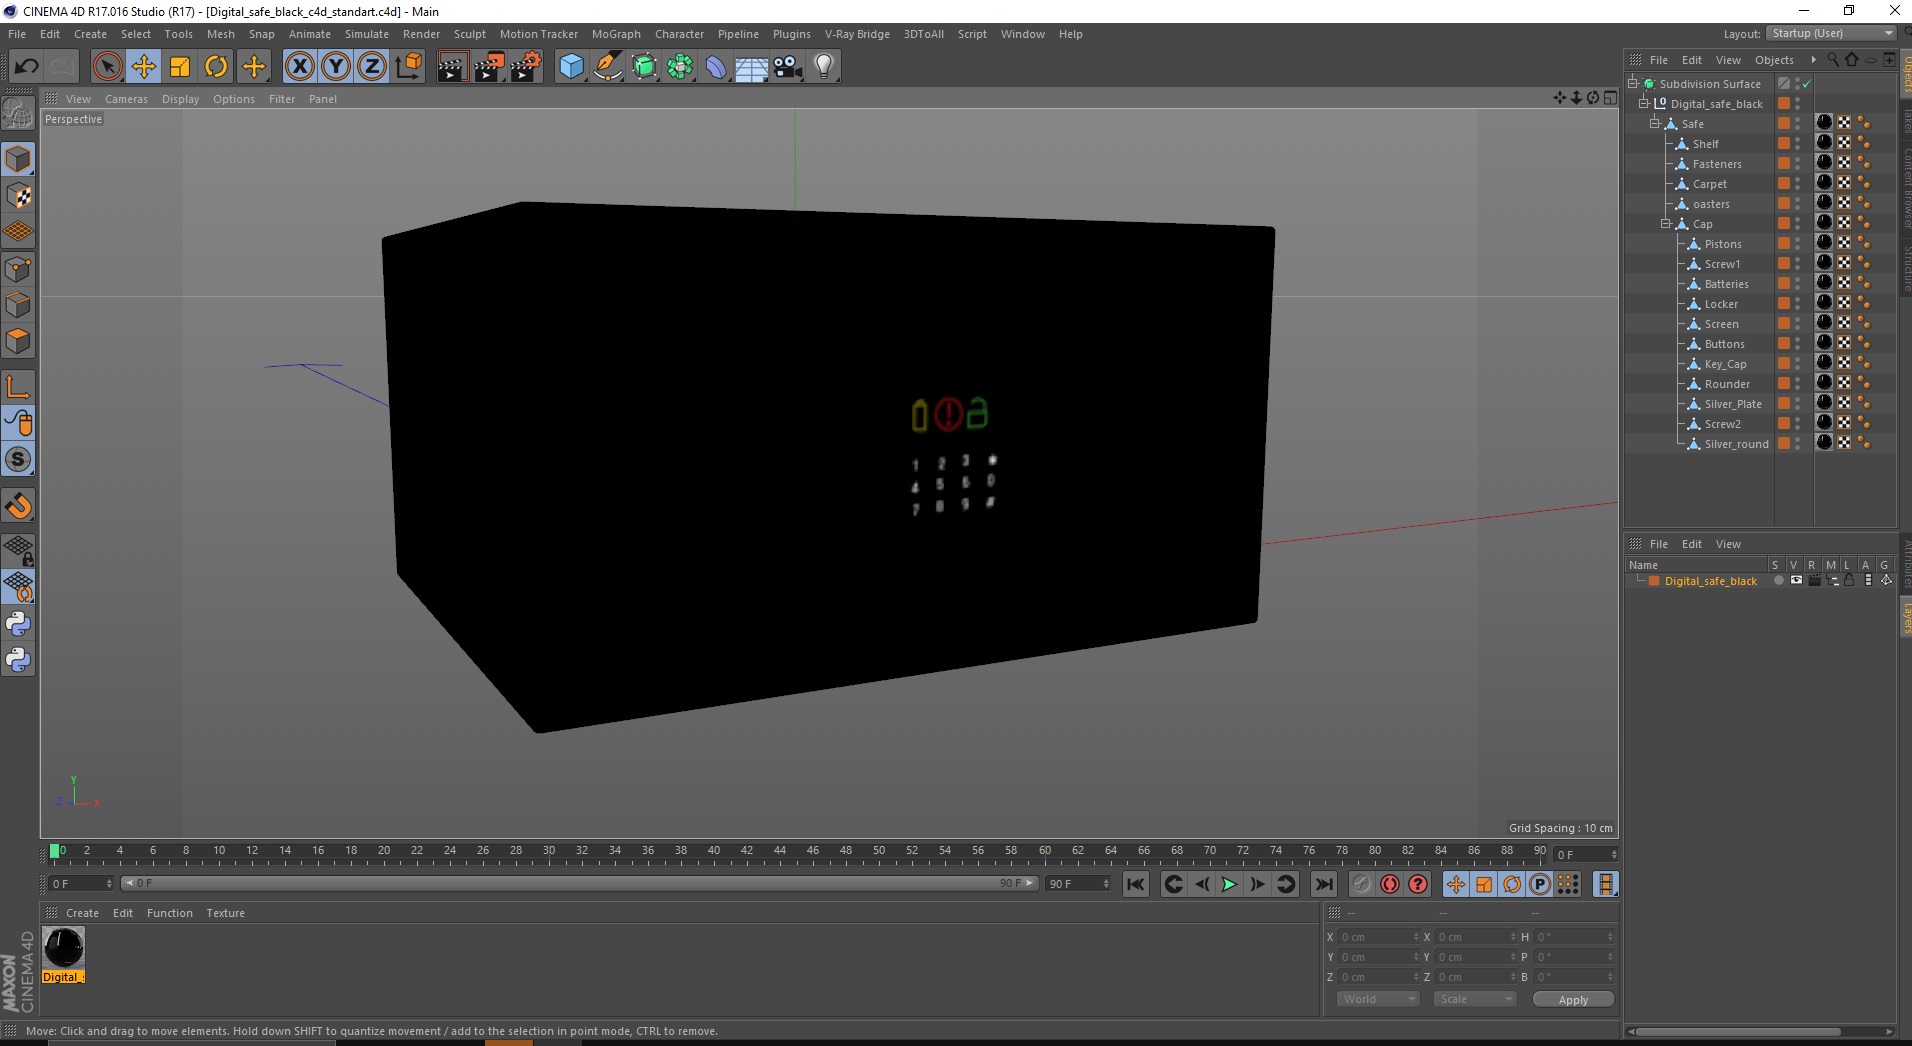Open viewport Cameras menu
The image size is (1912, 1046).
[x=126, y=99]
